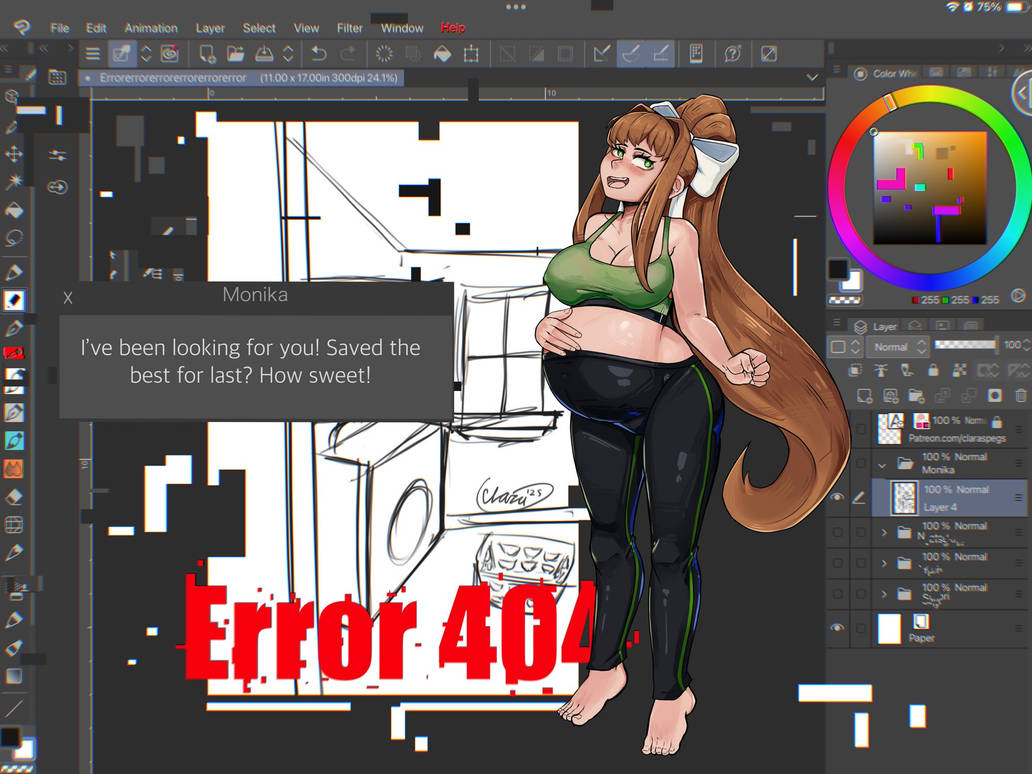
Task: Collapse the Monika layer folder
Action: point(882,464)
